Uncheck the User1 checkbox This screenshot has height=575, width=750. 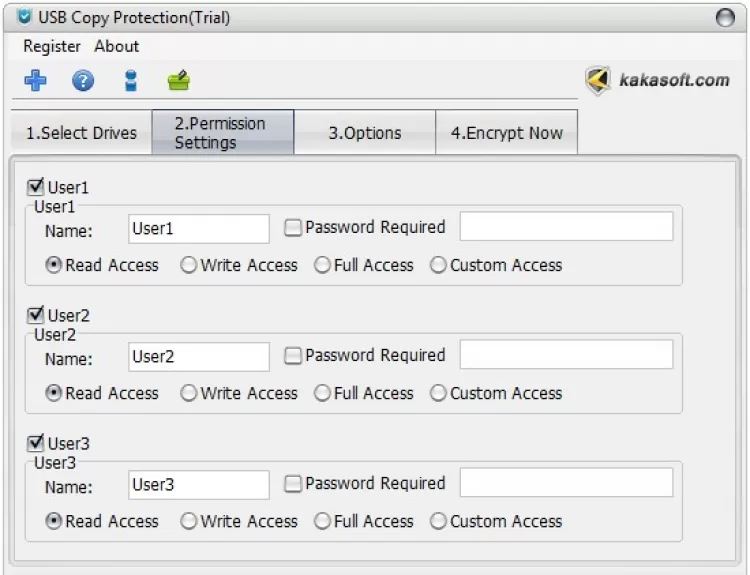coord(36,187)
